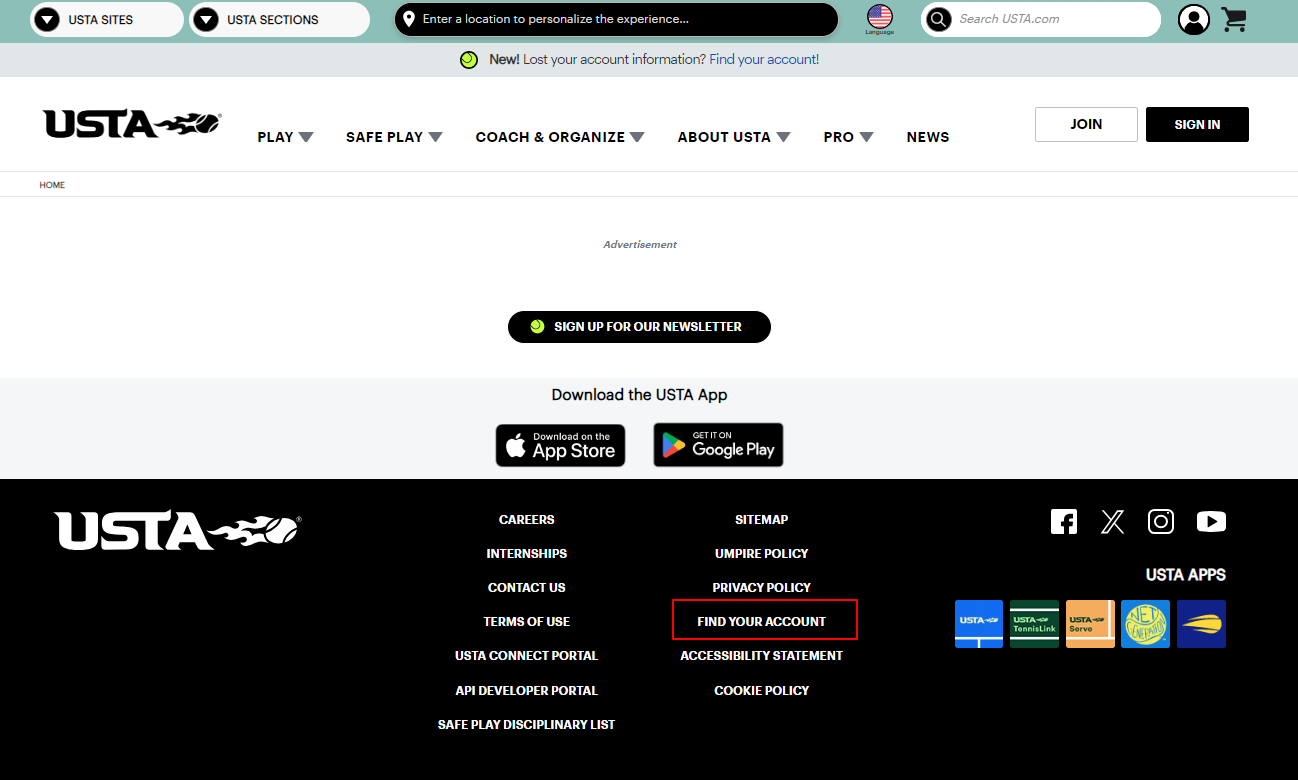Screen dimensions: 1298x780
Task: Select the Language flag icon
Action: (x=879, y=17)
